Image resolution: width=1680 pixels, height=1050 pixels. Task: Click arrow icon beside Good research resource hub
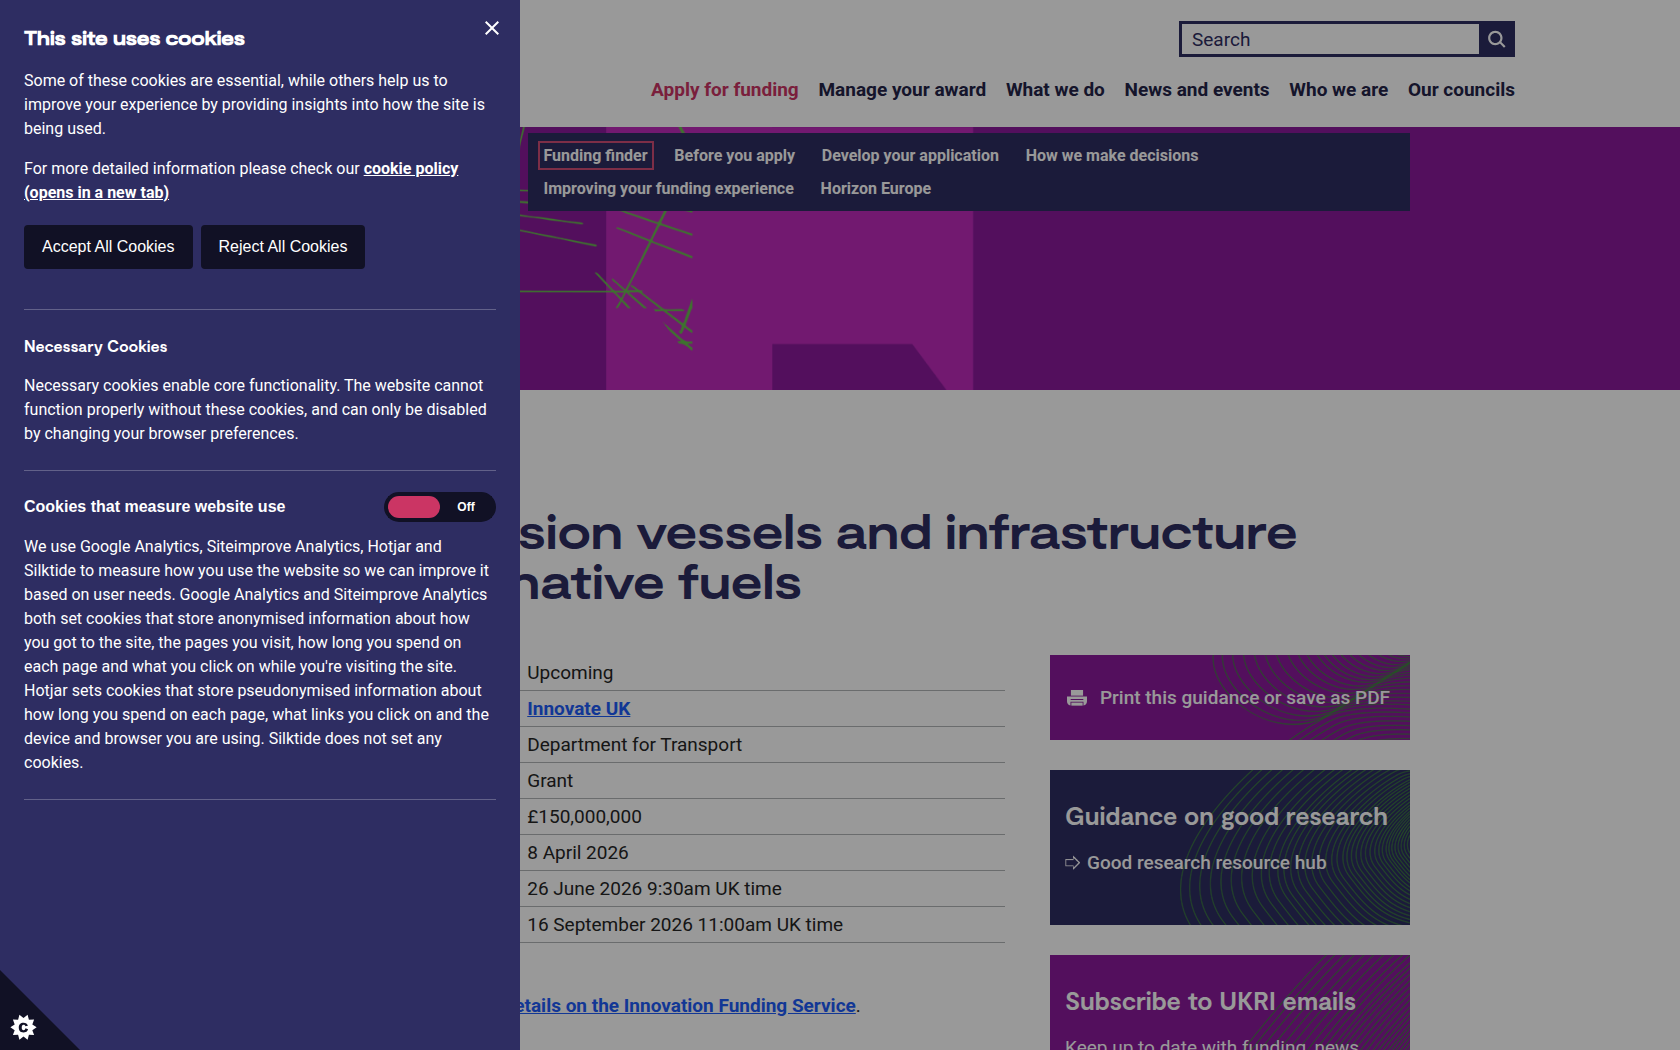click(1072, 863)
